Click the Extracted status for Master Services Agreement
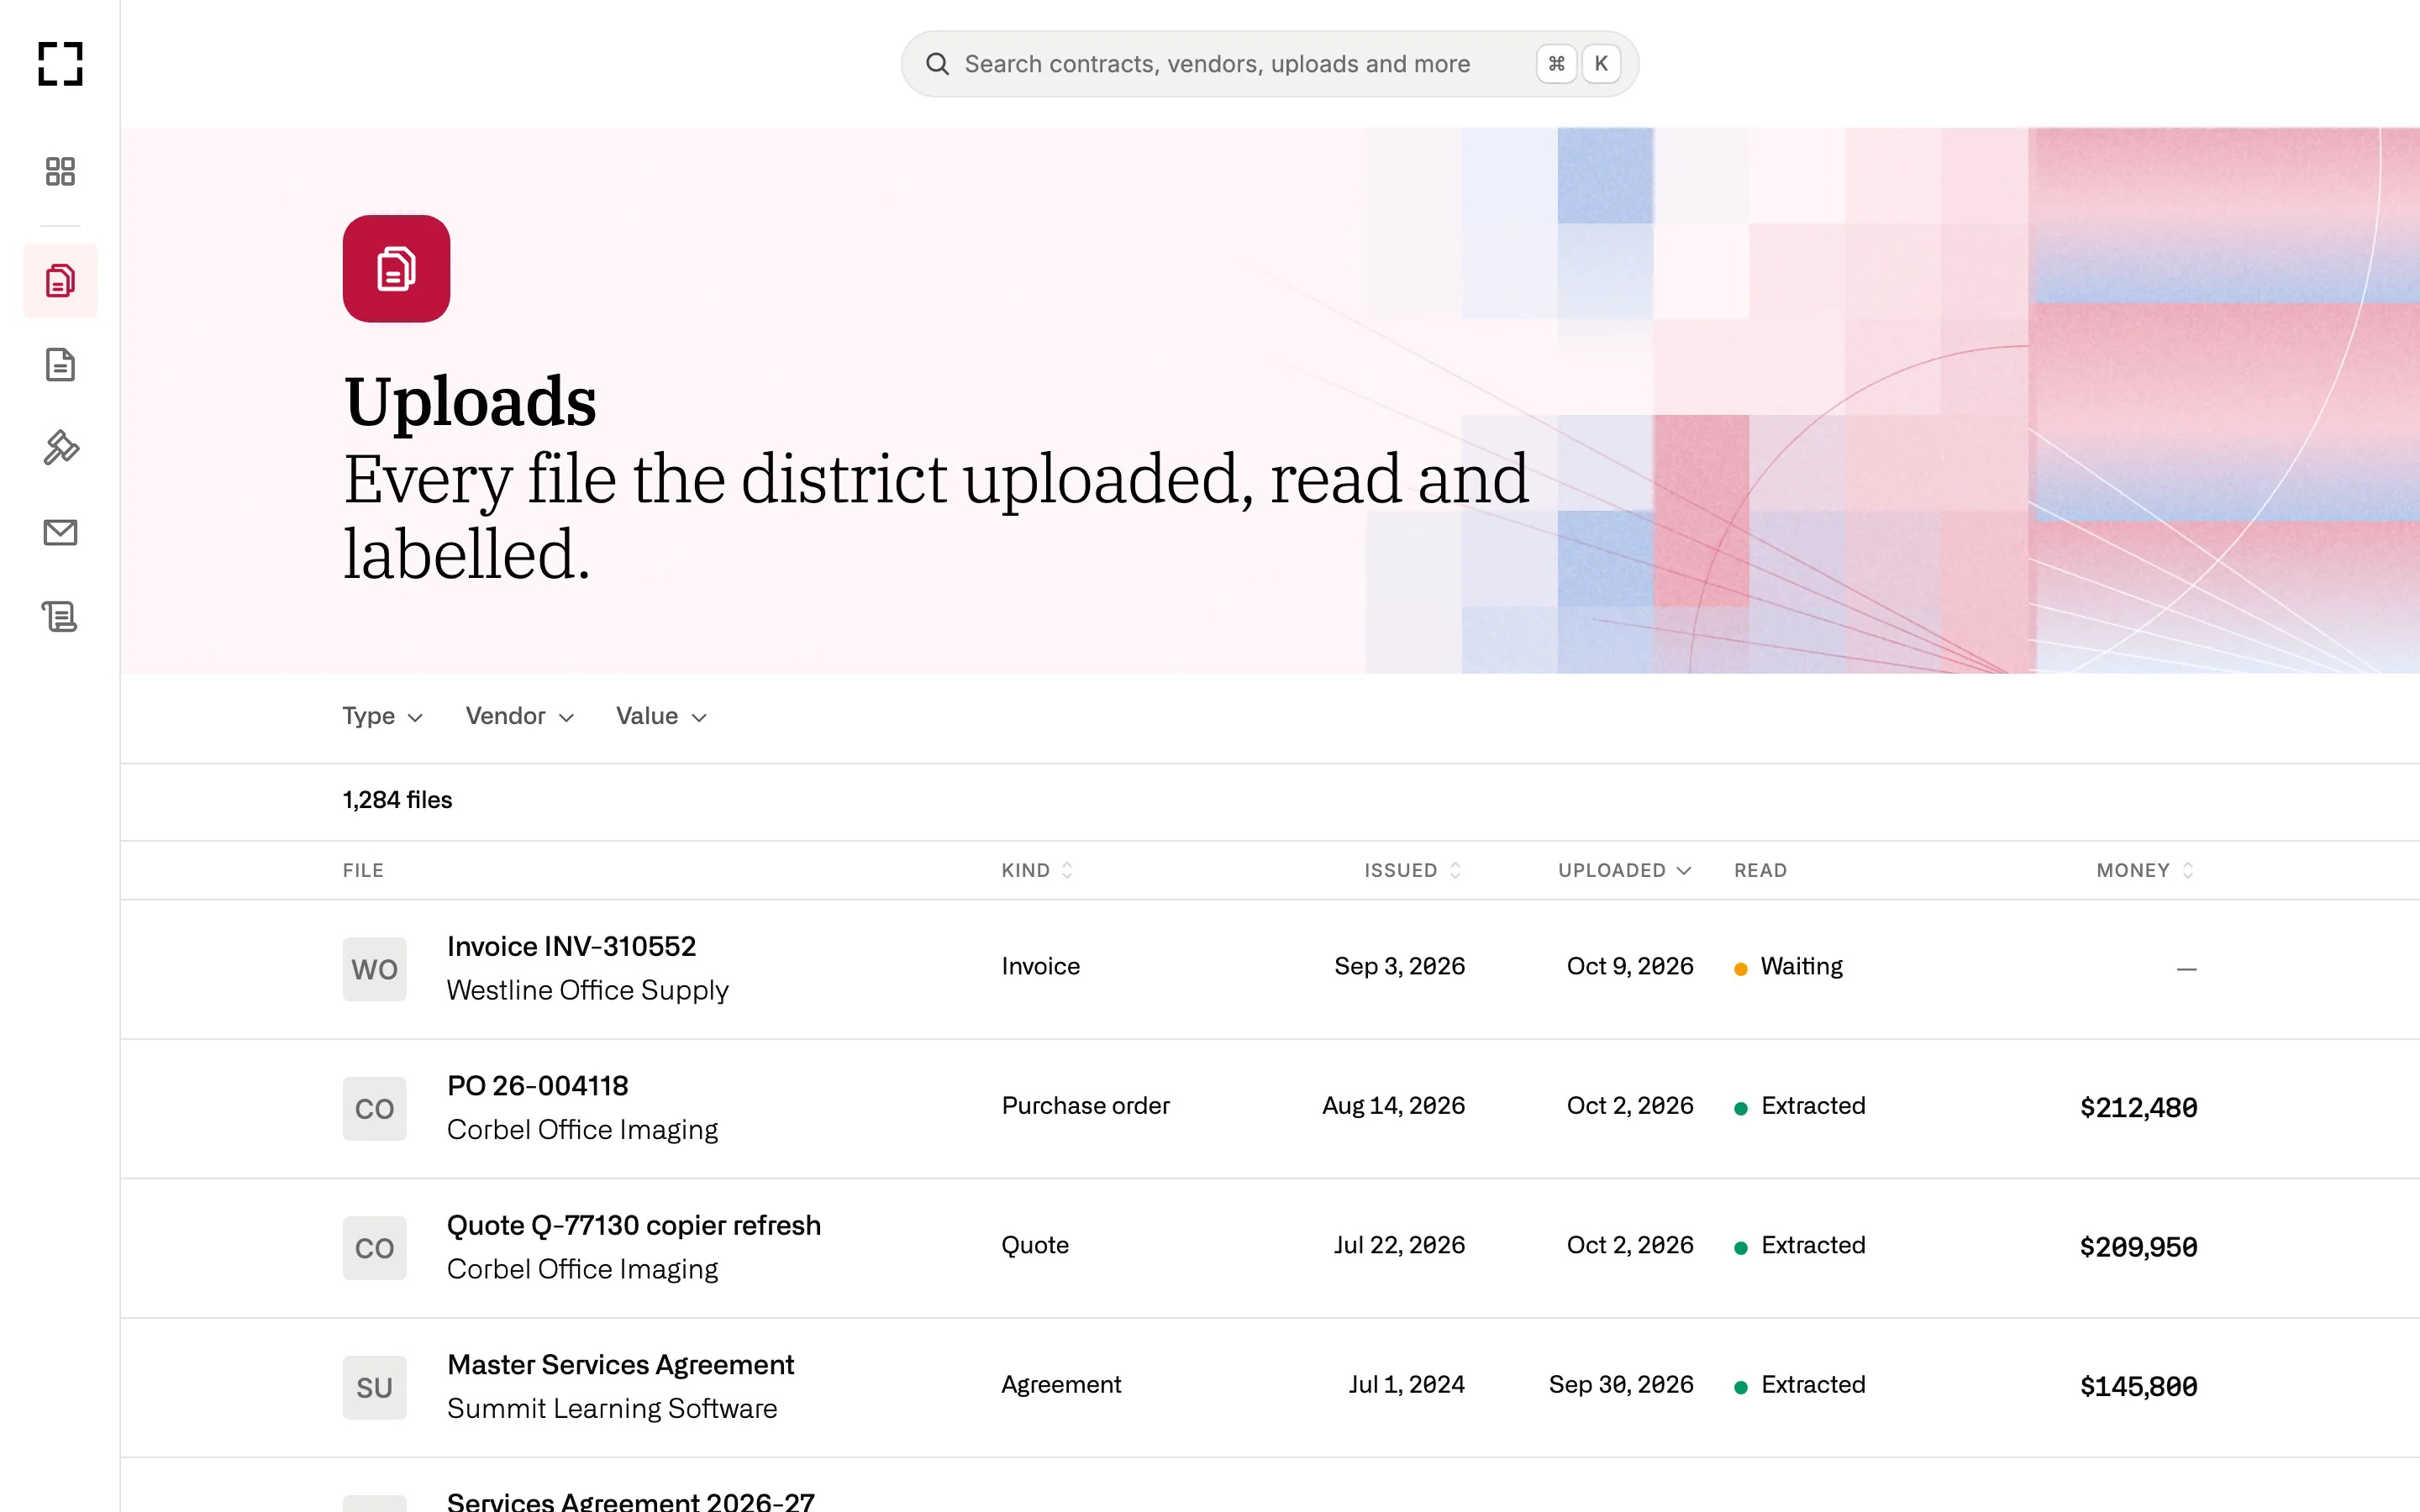The image size is (2420, 1512). (1800, 1384)
